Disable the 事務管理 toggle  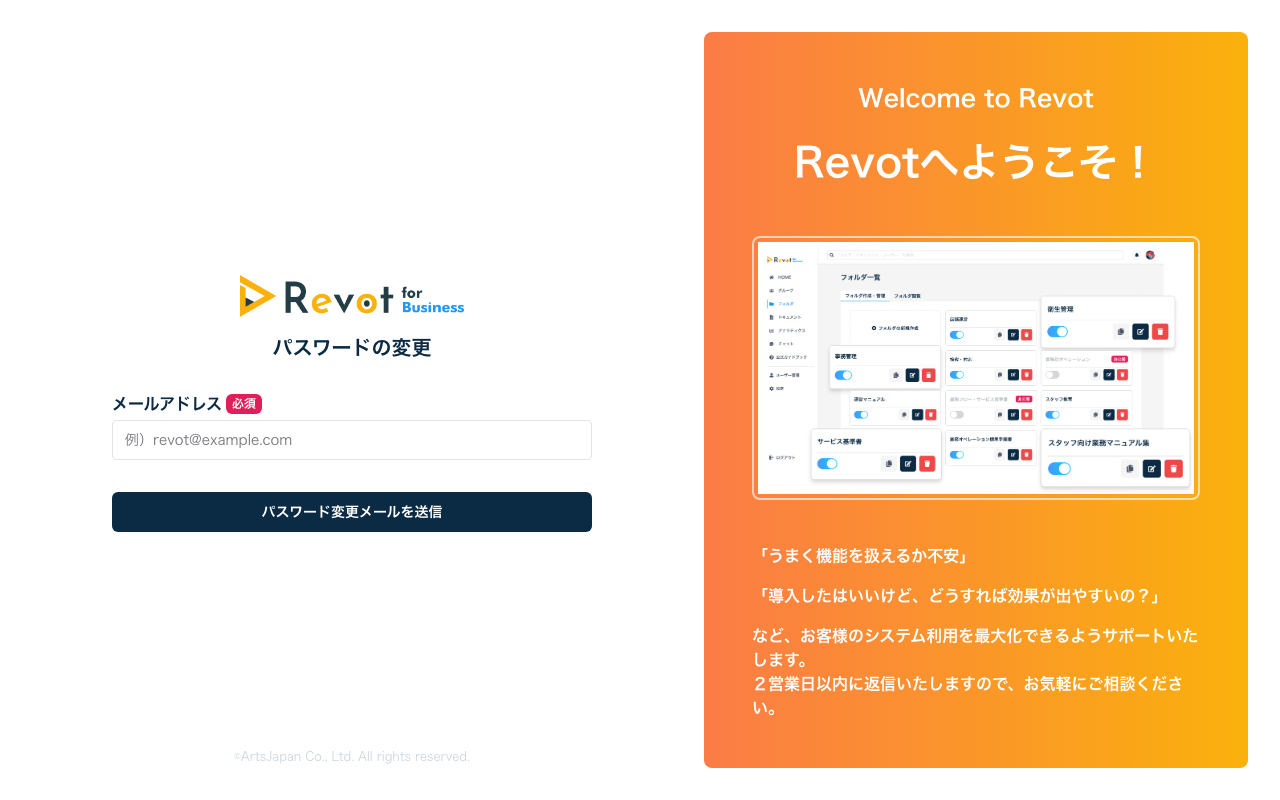[x=843, y=375]
